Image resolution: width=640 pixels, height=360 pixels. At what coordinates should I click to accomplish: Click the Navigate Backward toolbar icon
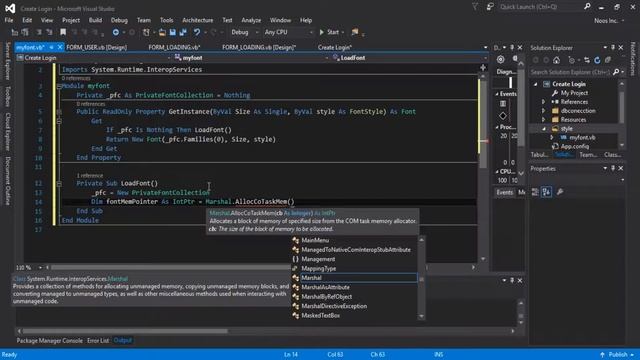116,32
